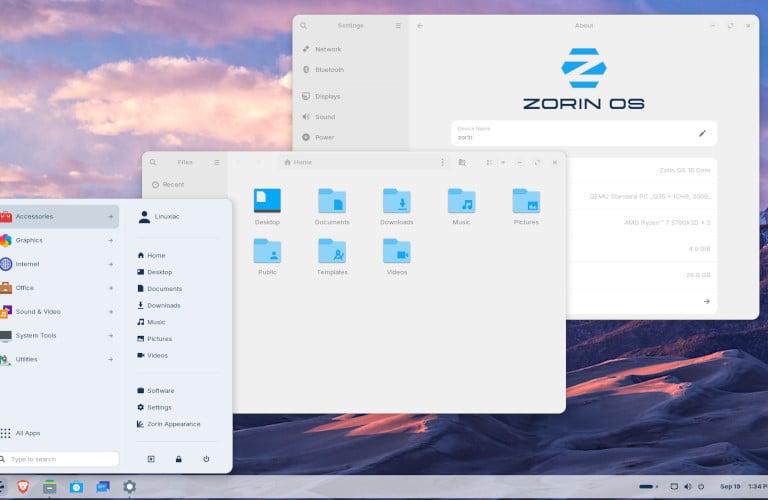Toggle grid view icon in Files toolbar

tap(489, 162)
